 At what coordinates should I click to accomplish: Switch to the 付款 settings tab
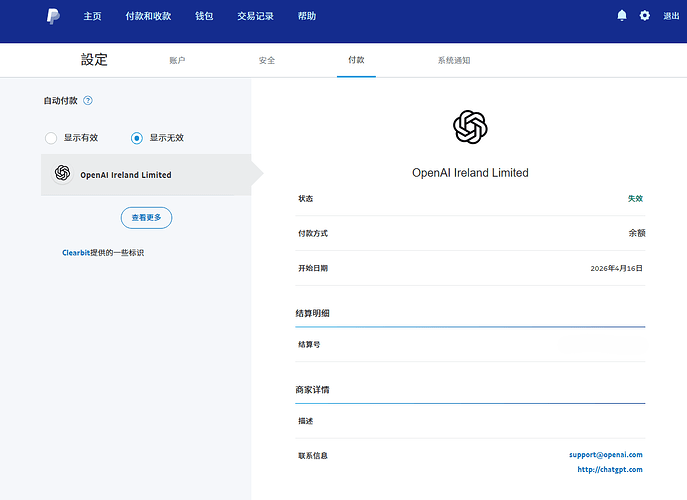coord(356,60)
